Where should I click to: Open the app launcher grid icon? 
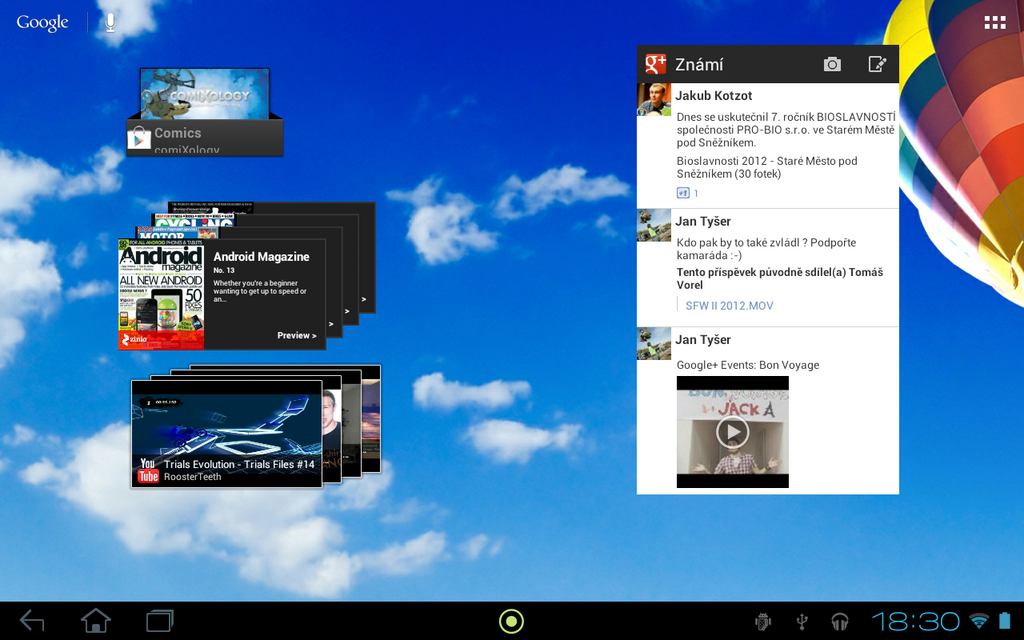tap(995, 21)
